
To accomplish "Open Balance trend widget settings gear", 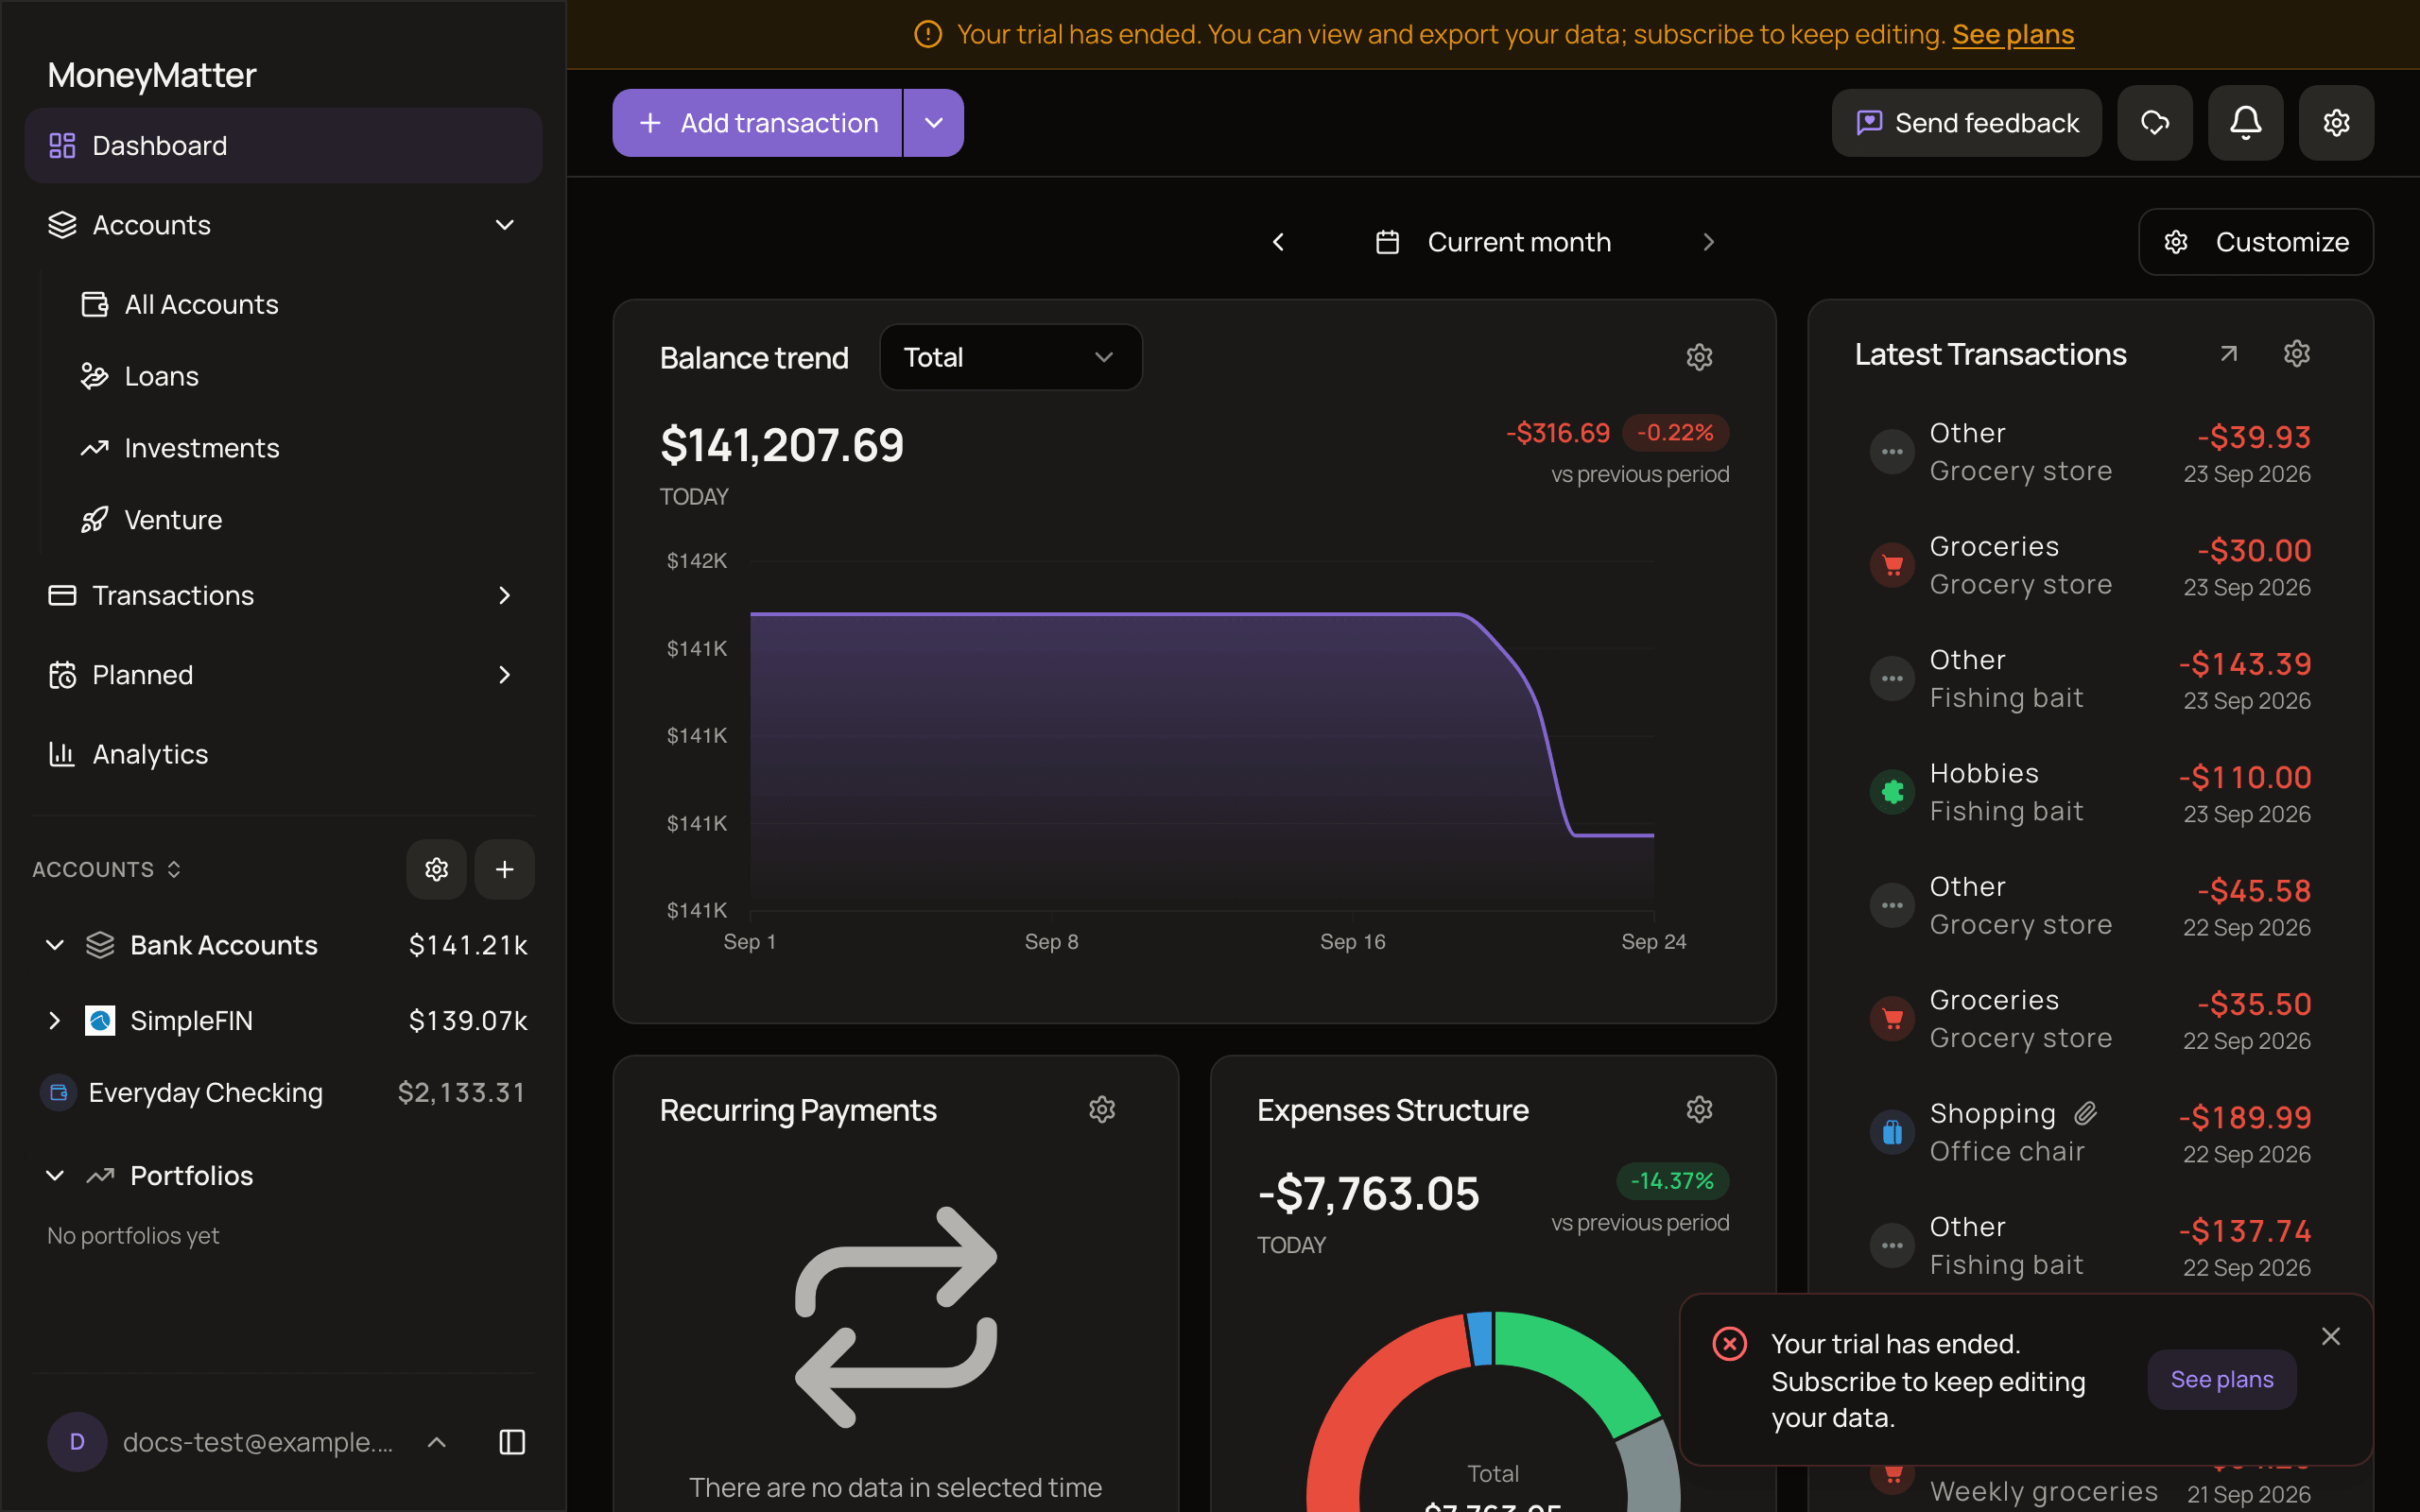I will tap(1699, 357).
